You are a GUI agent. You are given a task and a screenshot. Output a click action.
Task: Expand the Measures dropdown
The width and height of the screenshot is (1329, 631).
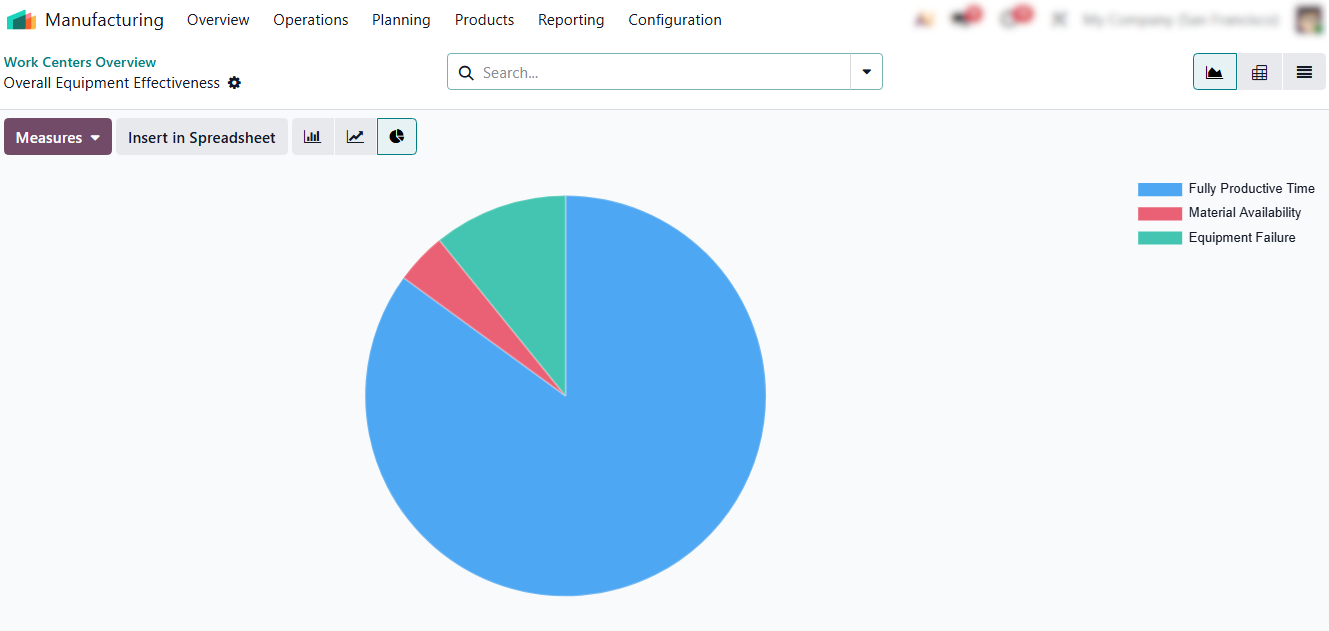click(x=58, y=137)
